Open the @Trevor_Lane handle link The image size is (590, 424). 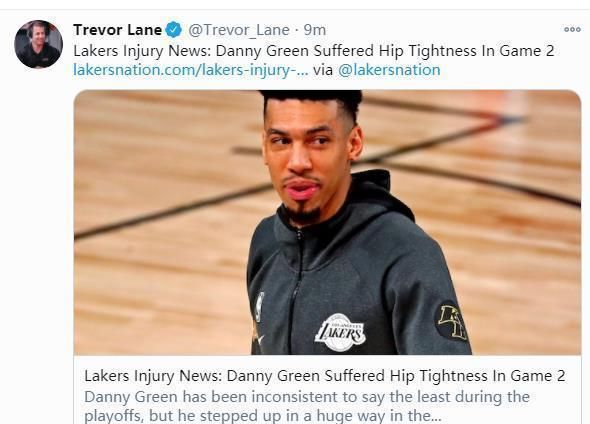pos(239,30)
